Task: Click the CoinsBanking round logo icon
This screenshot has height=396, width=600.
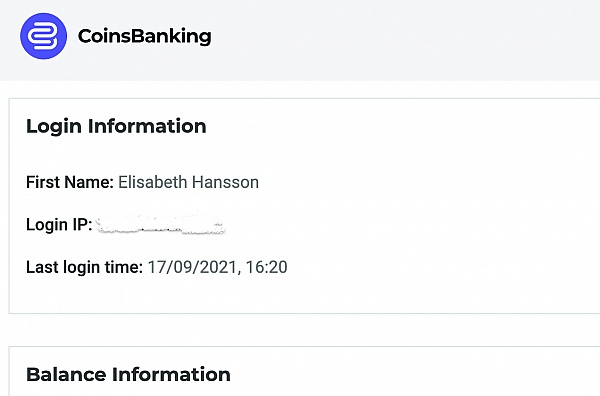Action: [43, 36]
